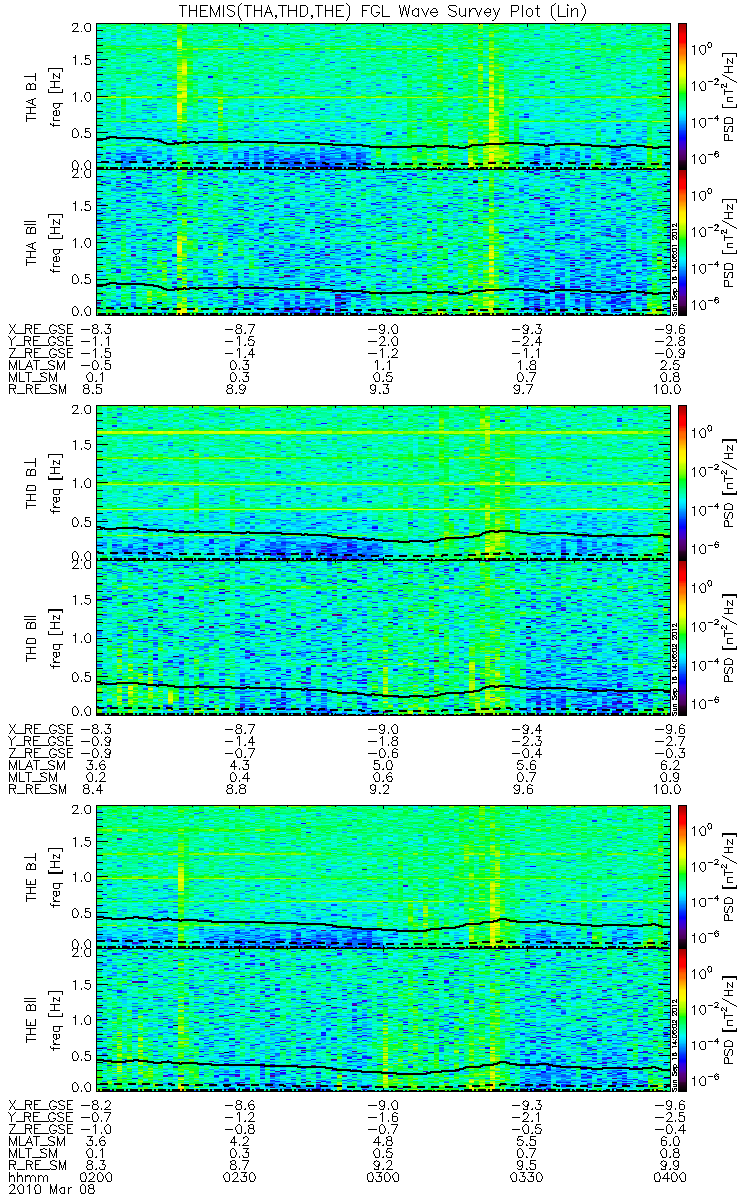
Task: Click MLT_SM label in the THE ephemeris block
Action: pyautogui.click(x=32, y=1154)
